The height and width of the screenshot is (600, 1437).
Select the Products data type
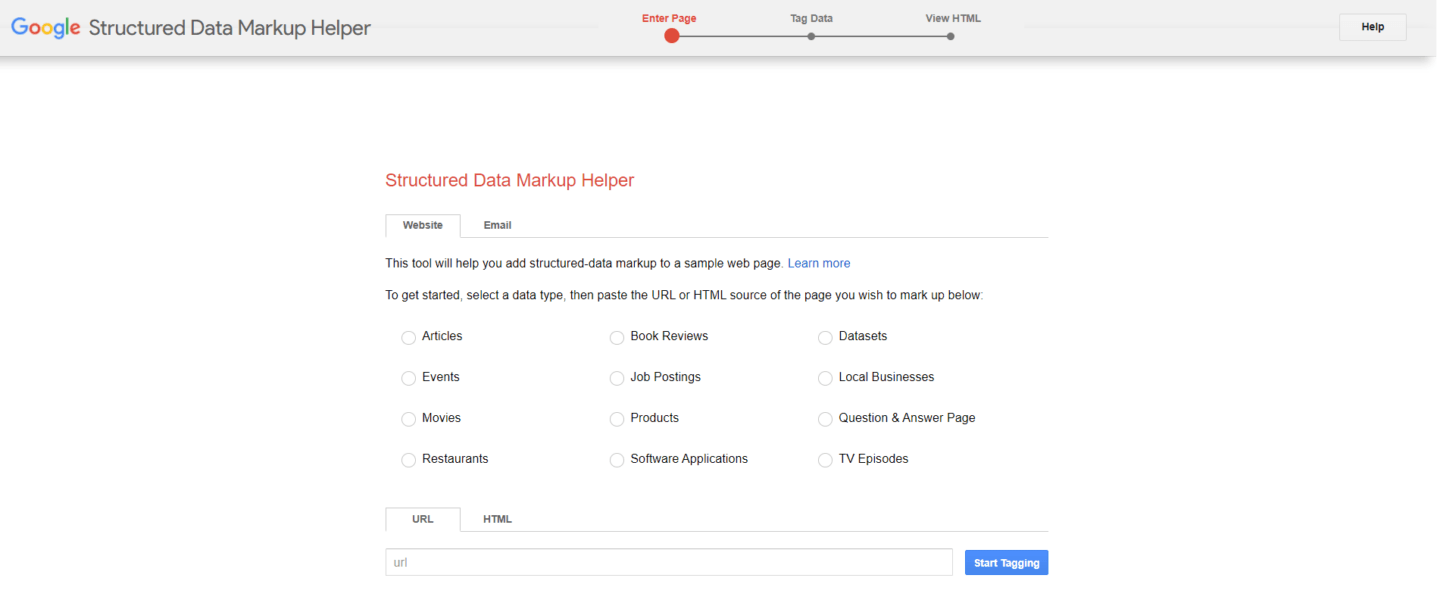[616, 419]
